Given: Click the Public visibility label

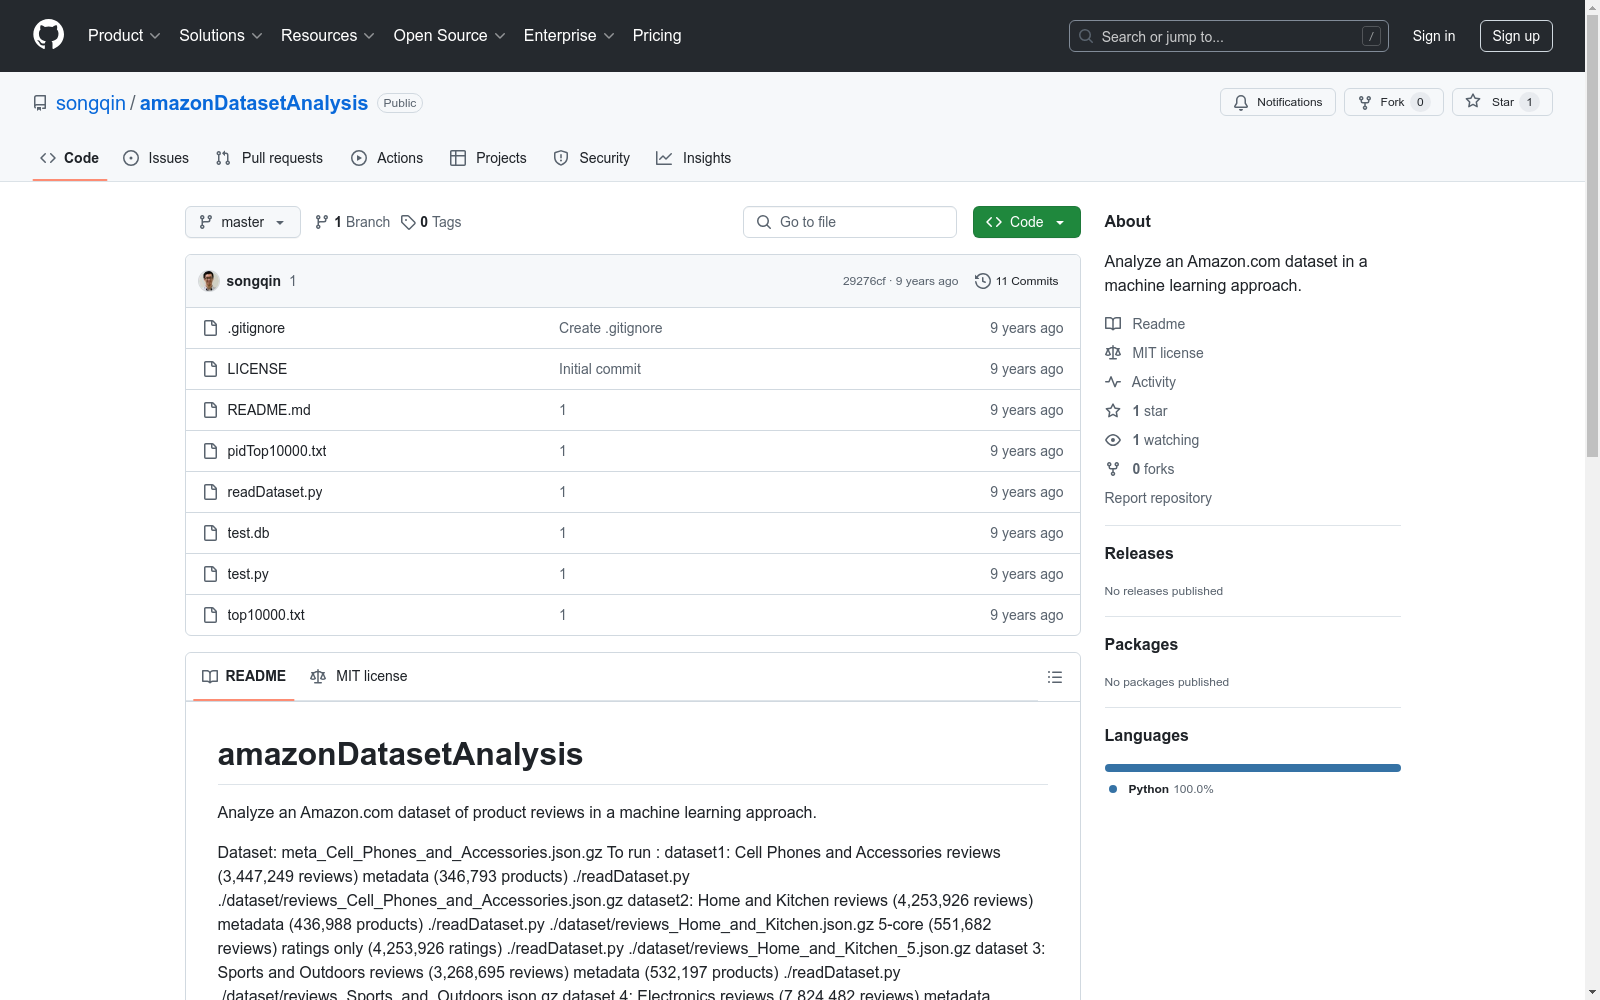Looking at the screenshot, I should 400,103.
